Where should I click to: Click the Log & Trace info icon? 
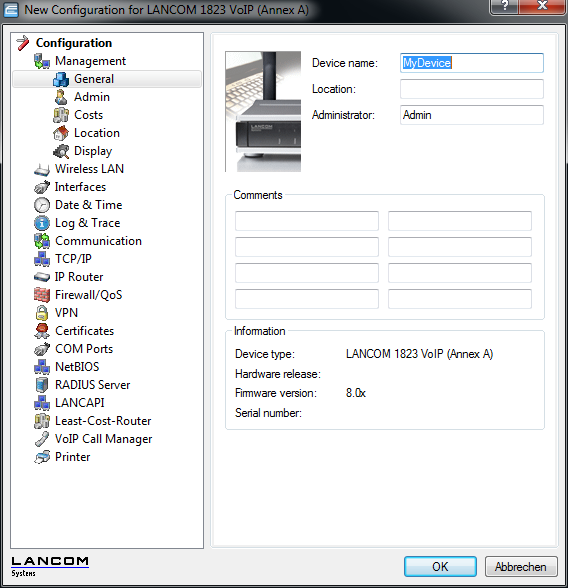(42, 223)
